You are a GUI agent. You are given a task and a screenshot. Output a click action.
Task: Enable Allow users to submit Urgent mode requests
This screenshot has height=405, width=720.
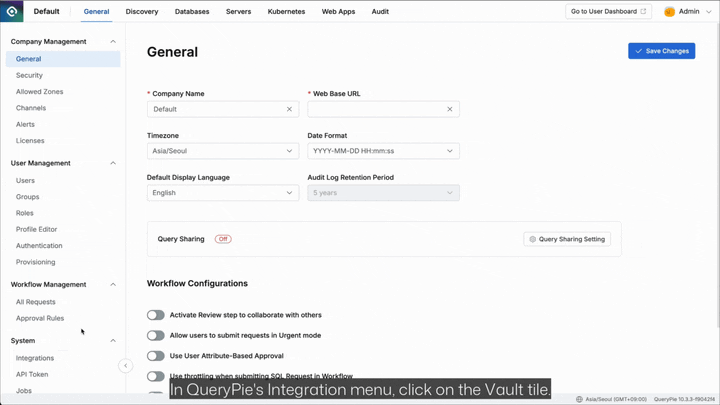click(156, 335)
